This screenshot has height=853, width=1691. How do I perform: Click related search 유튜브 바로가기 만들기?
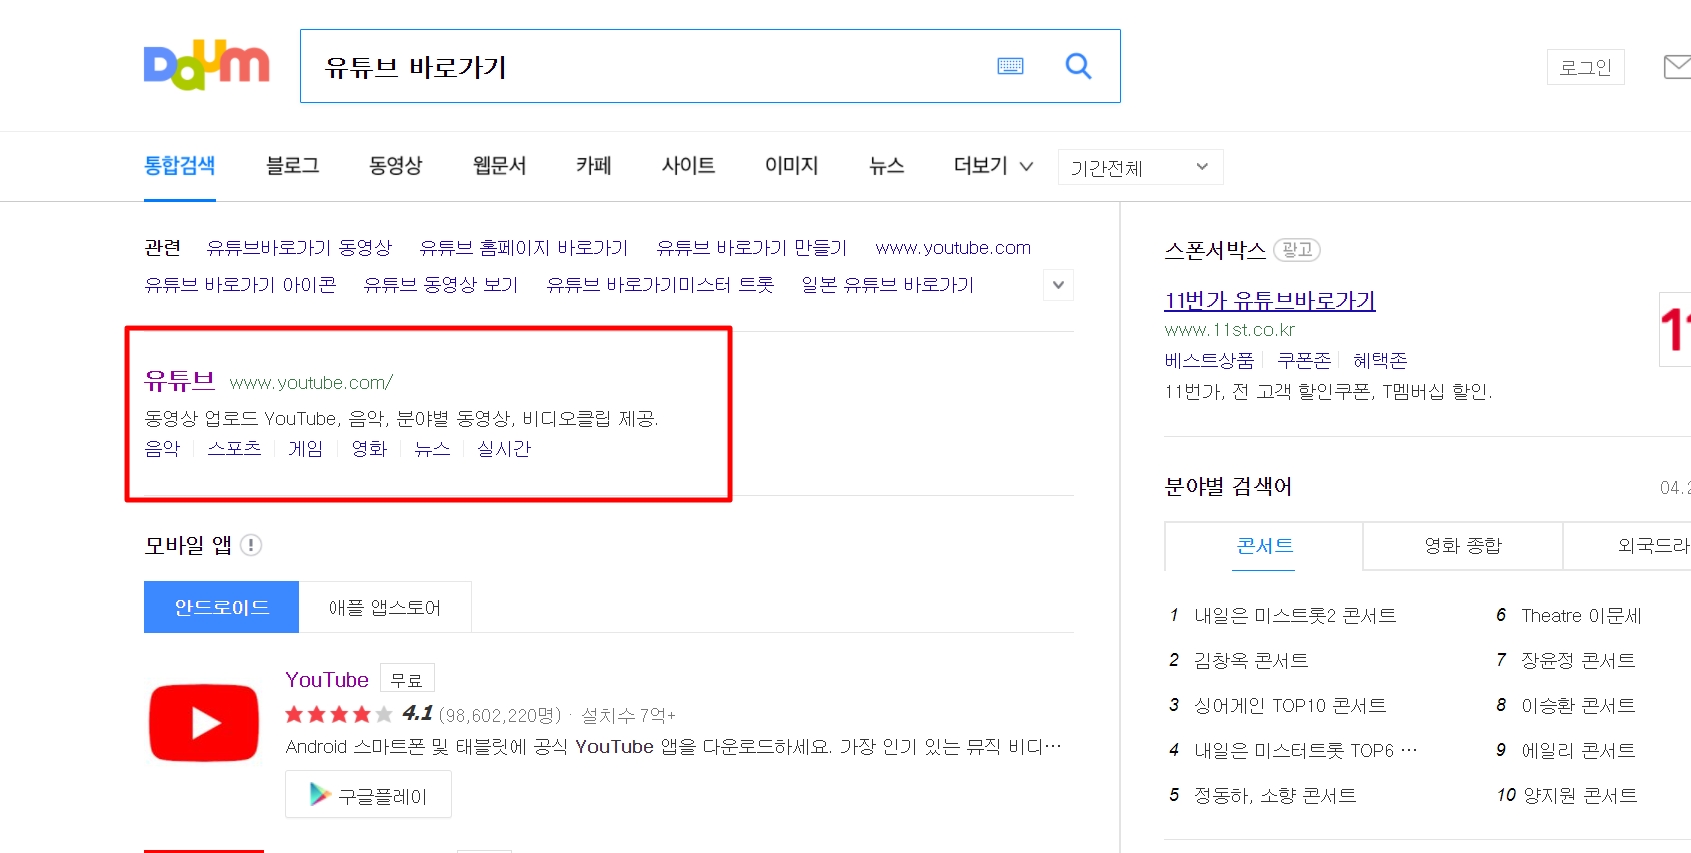pyautogui.click(x=752, y=248)
